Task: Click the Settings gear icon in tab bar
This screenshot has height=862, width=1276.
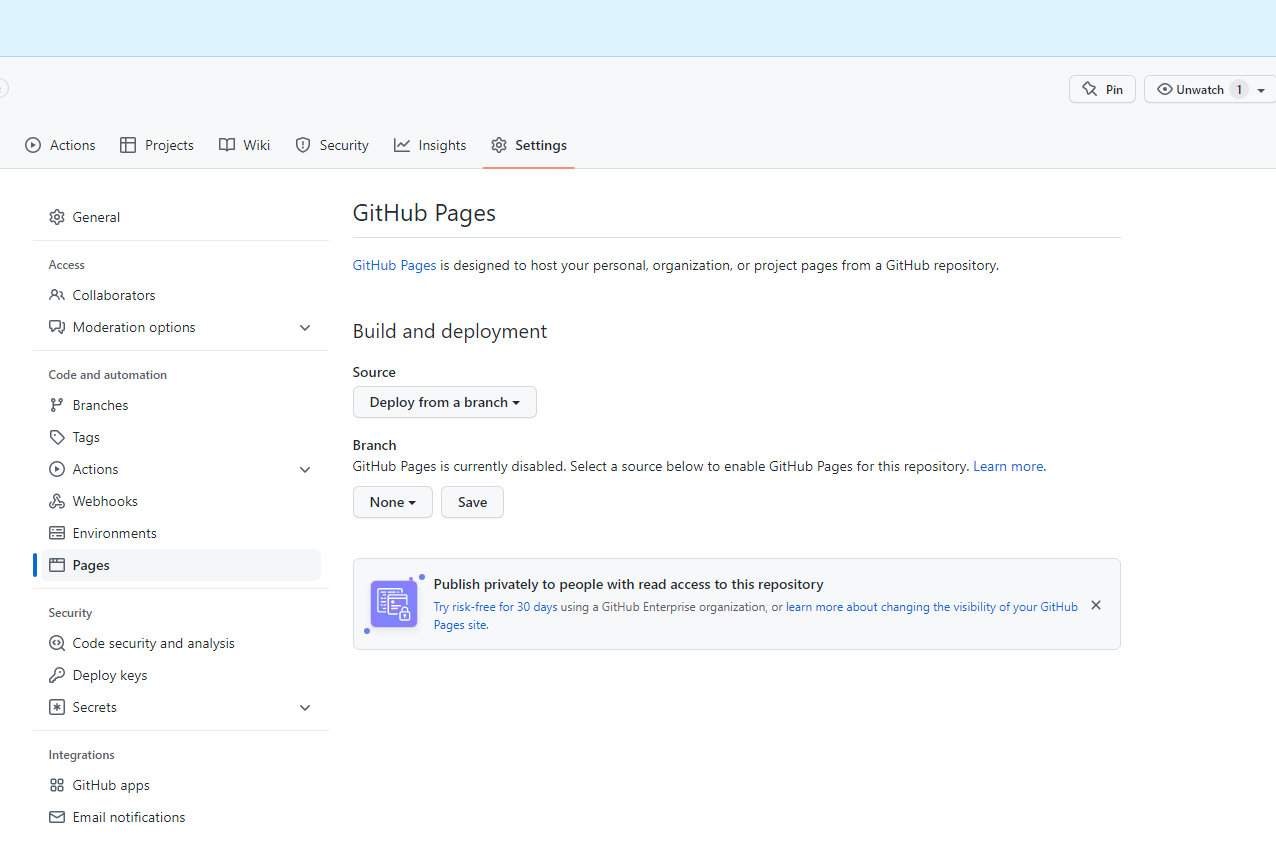Action: tap(499, 145)
